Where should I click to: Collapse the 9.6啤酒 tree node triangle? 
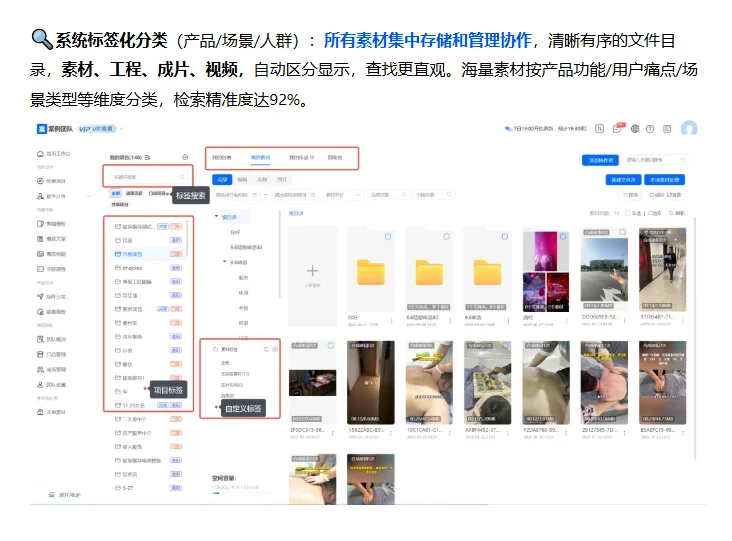click(225, 262)
